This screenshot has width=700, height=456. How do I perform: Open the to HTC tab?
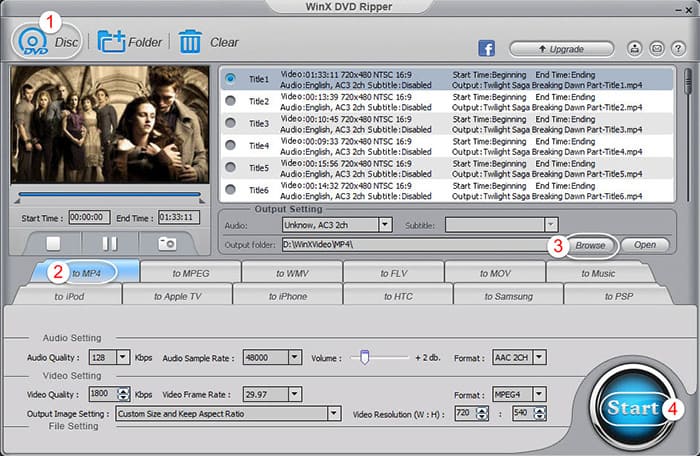398,296
